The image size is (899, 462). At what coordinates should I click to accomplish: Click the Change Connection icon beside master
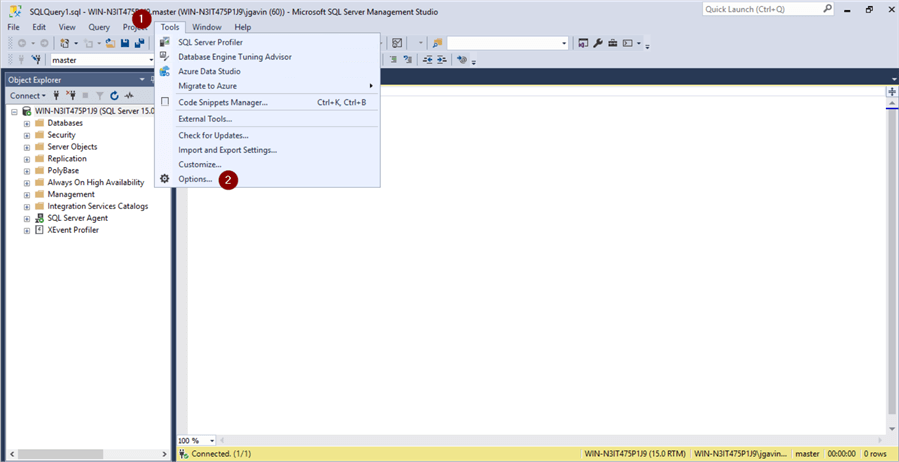click(38, 59)
